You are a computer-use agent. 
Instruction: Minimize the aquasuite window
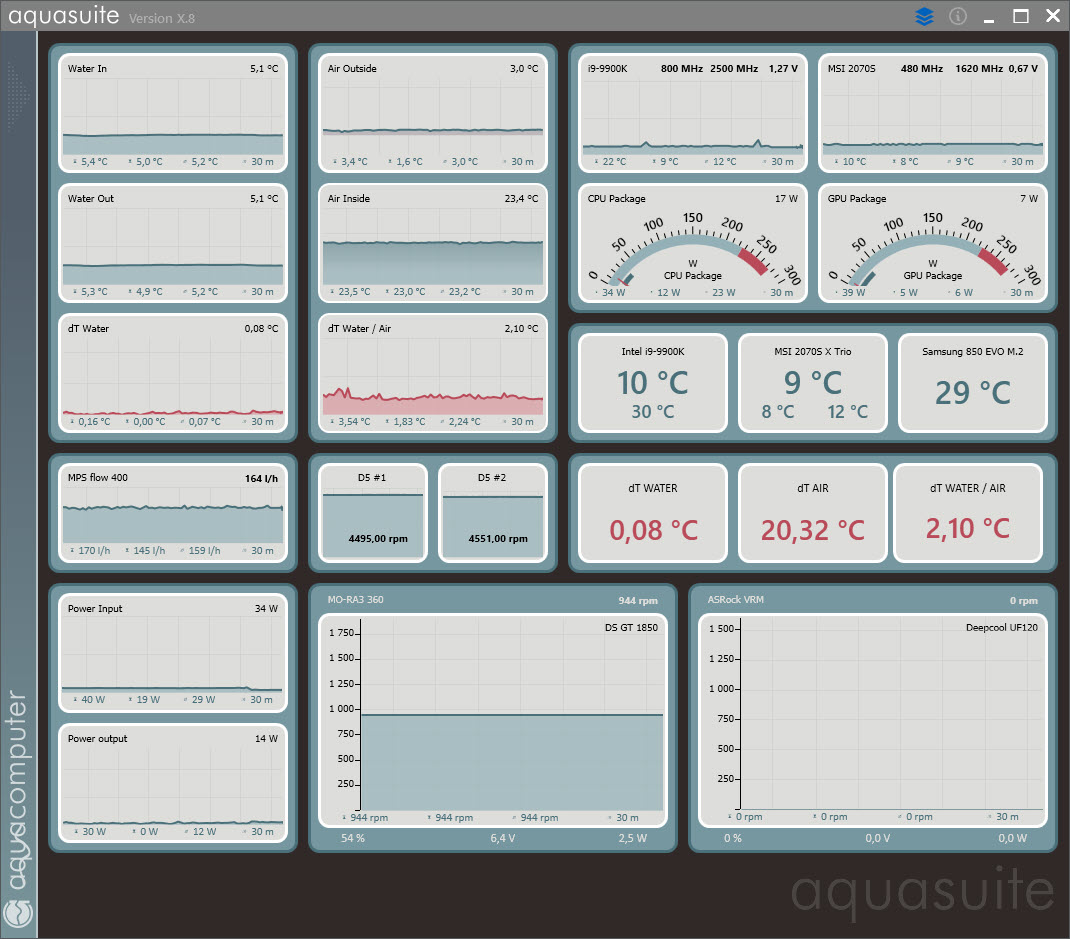click(x=989, y=17)
